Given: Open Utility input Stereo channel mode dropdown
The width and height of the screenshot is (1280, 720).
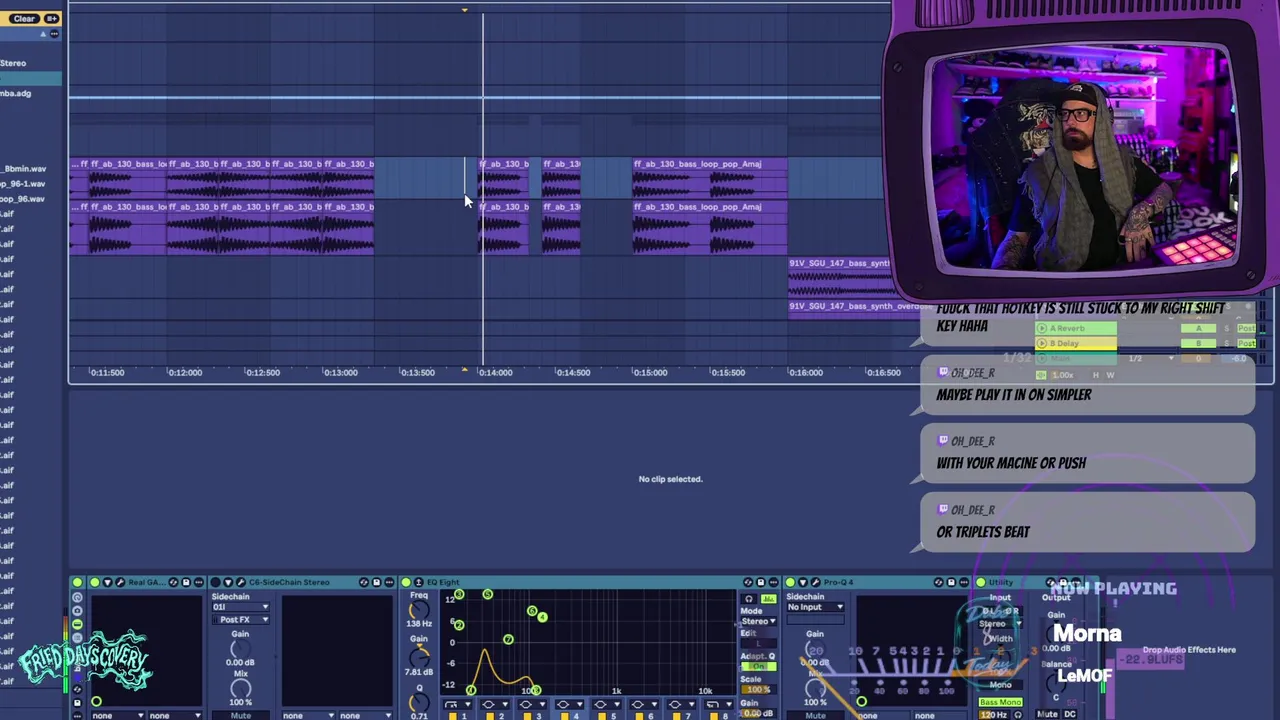Looking at the screenshot, I should (1000, 624).
